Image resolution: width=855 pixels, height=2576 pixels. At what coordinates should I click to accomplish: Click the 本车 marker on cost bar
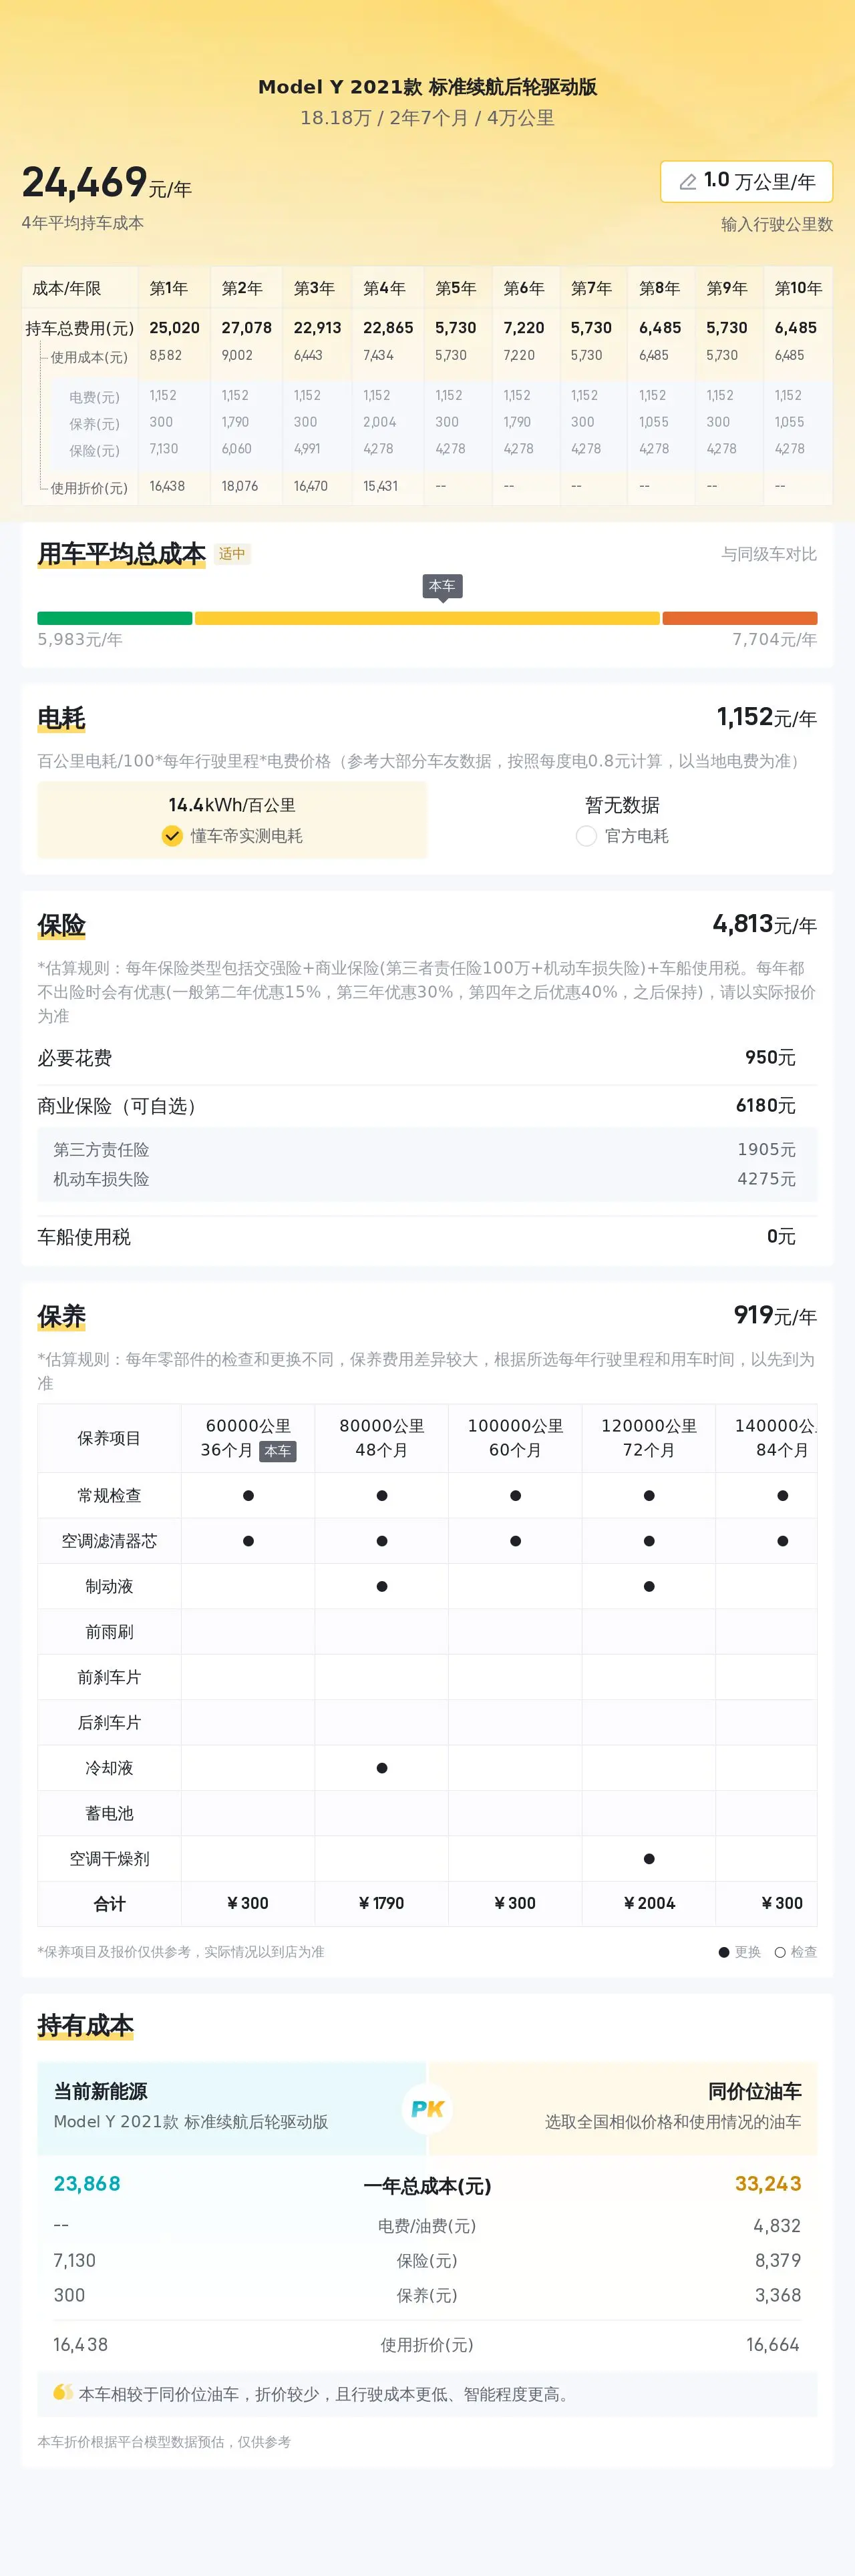(442, 587)
